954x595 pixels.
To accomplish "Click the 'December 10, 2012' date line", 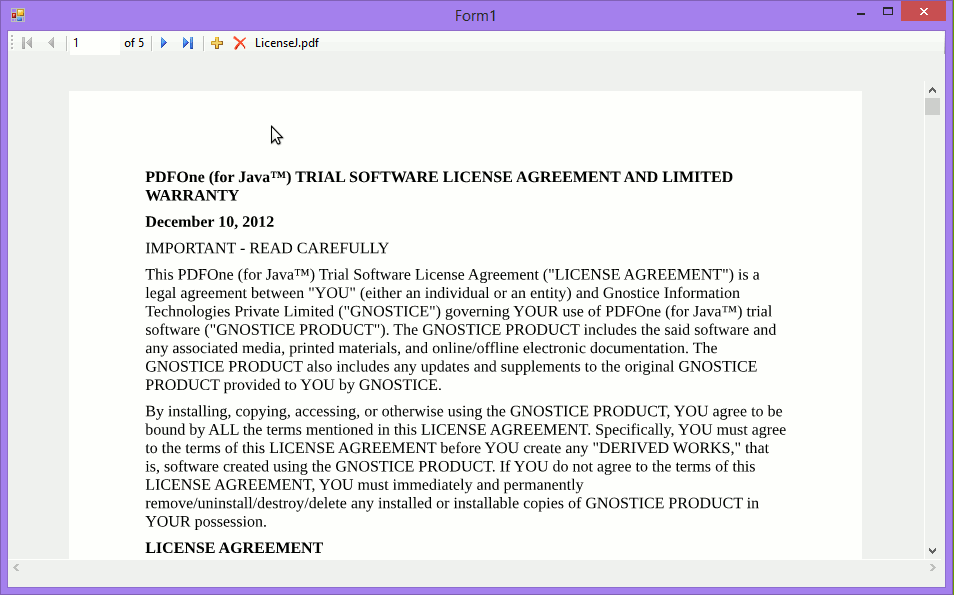I will point(209,221).
